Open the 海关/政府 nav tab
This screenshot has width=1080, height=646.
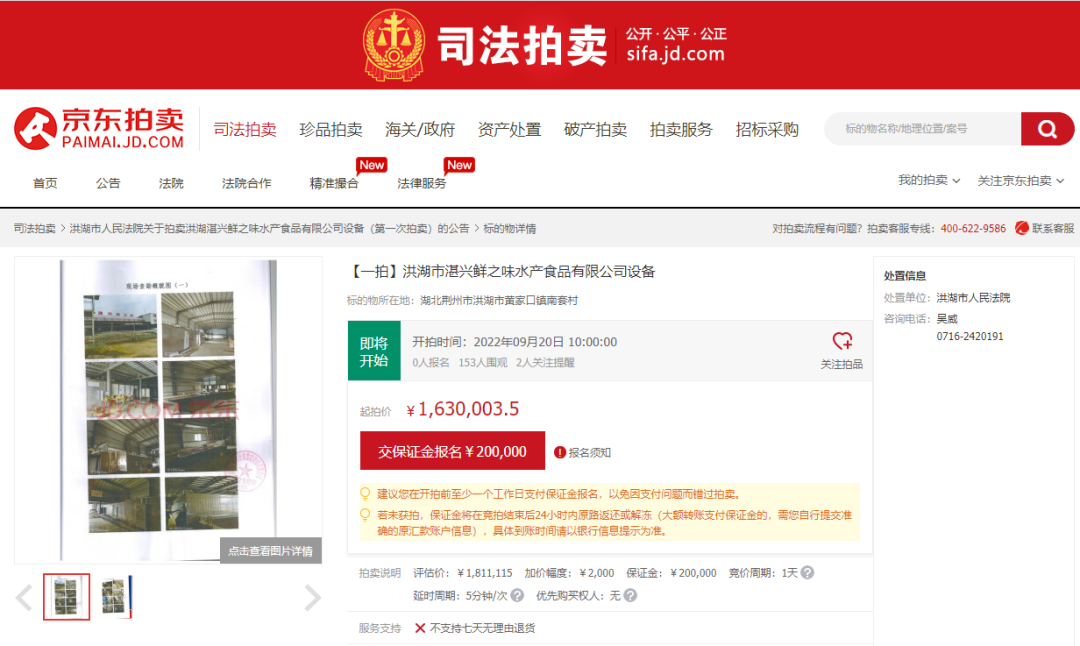coord(419,129)
